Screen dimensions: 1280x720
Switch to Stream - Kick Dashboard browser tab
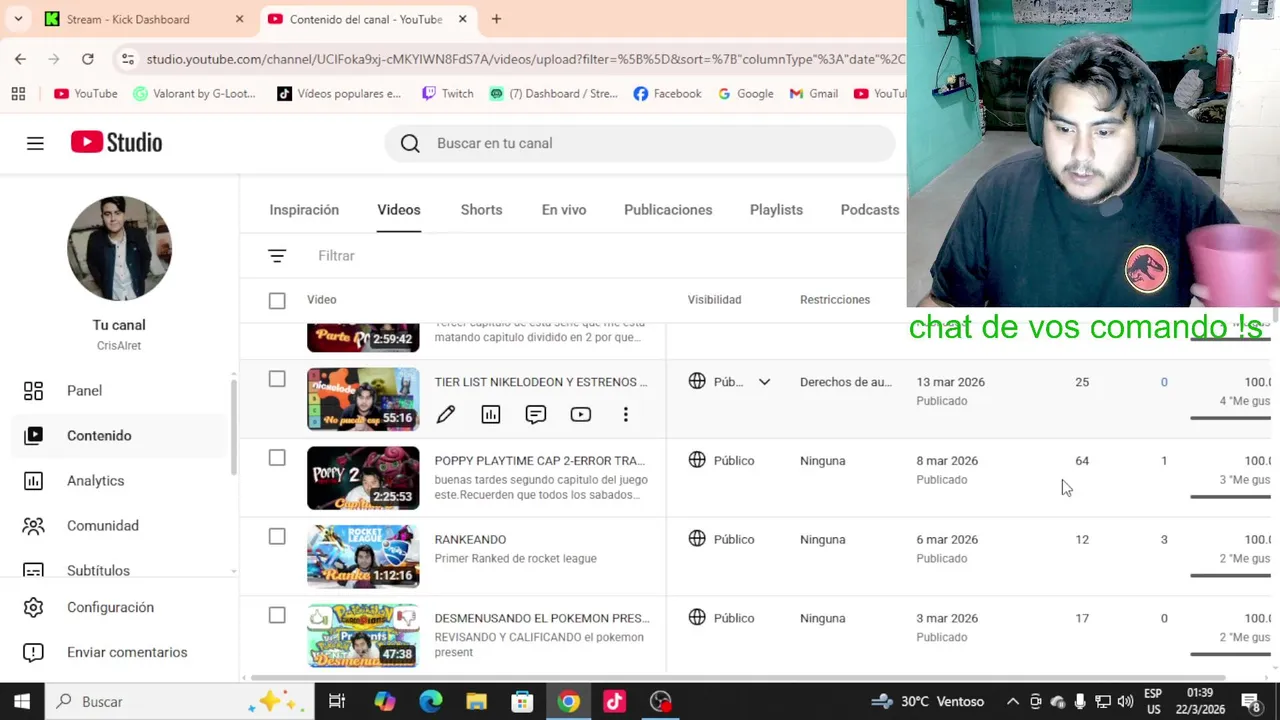(145, 19)
